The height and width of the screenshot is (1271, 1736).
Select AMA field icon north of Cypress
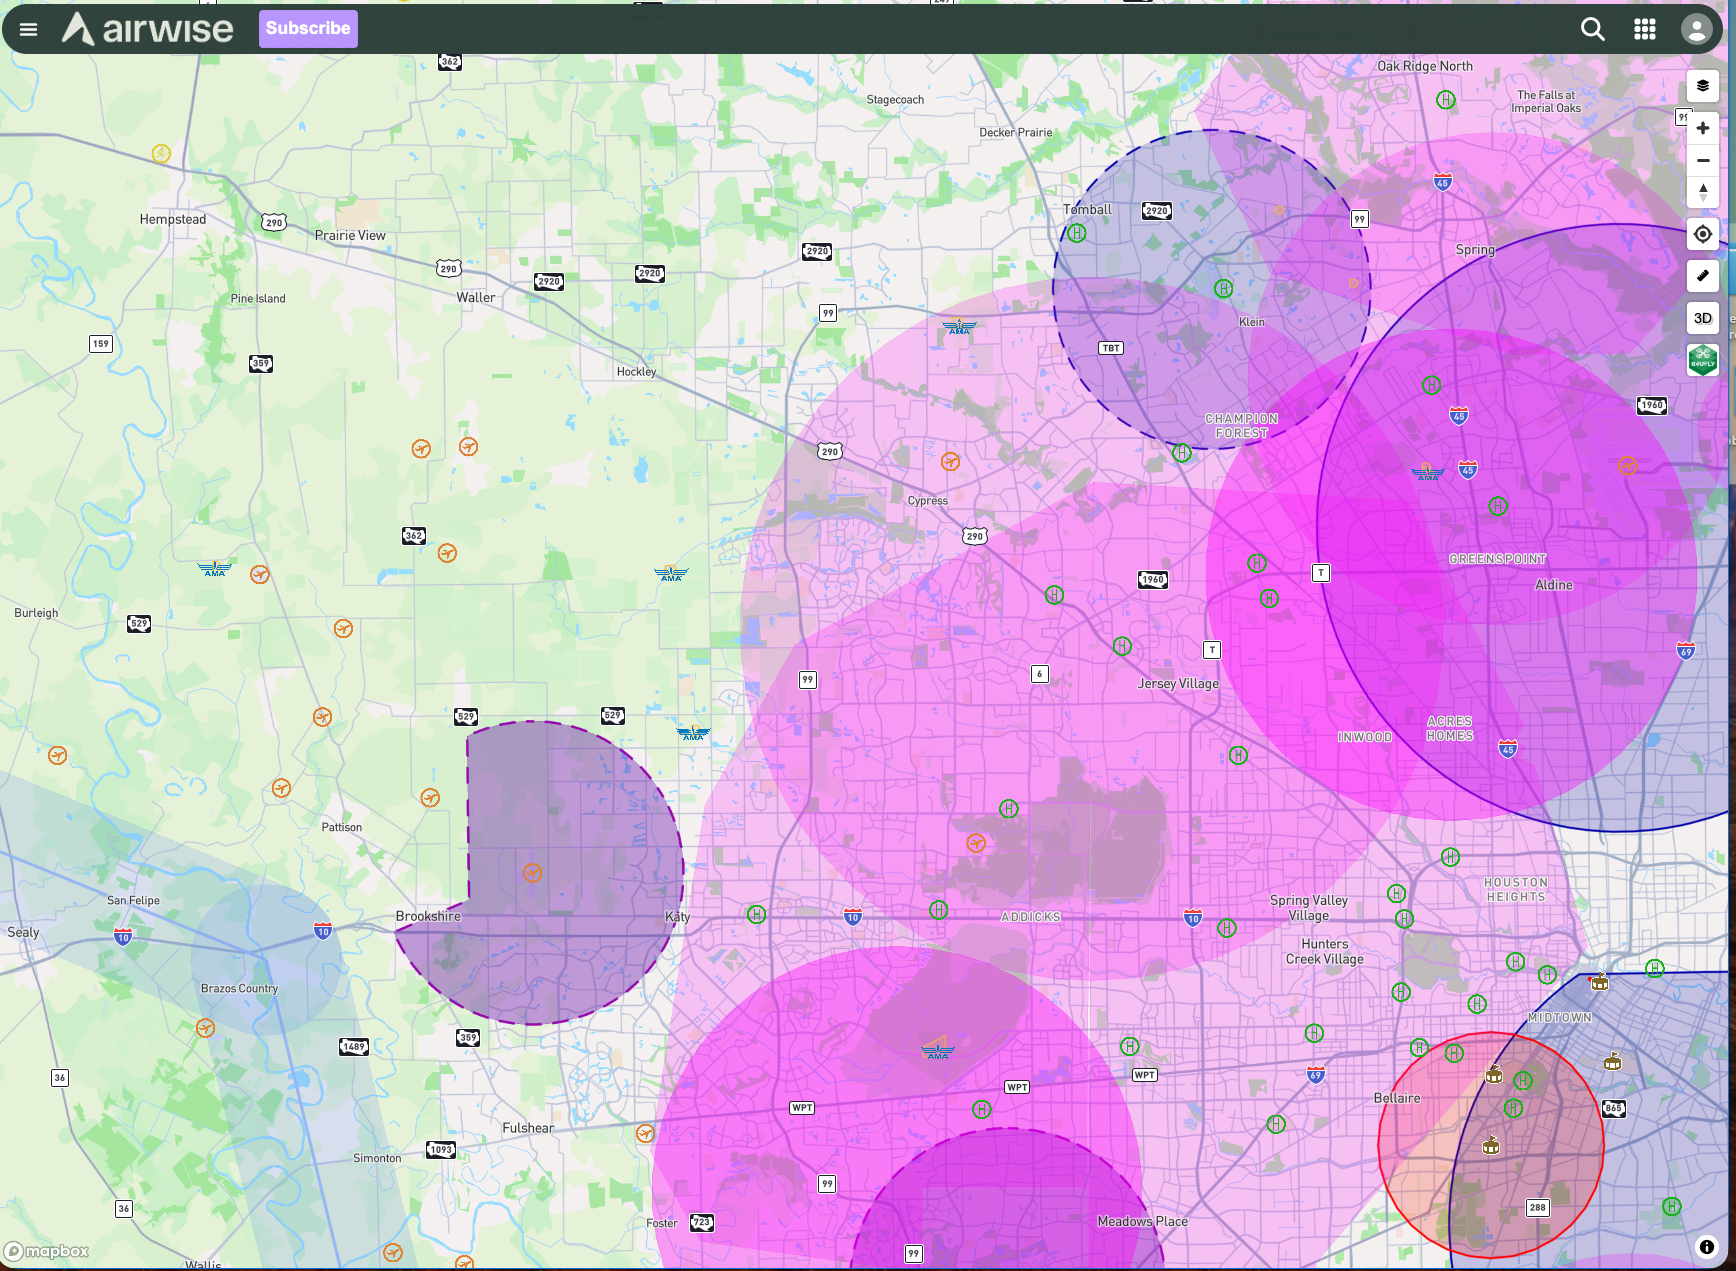[x=959, y=327]
